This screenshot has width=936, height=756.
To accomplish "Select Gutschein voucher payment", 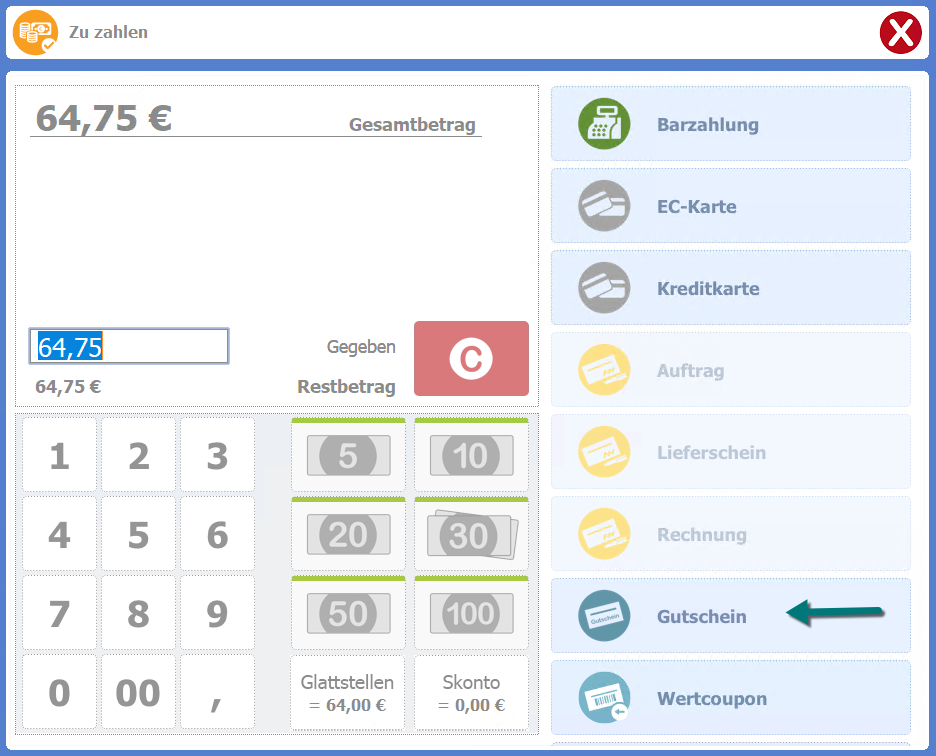I will 730,616.
